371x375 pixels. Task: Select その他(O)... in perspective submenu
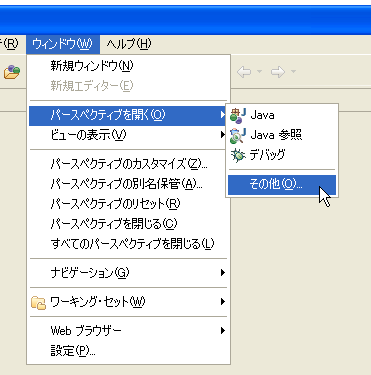click(x=282, y=184)
